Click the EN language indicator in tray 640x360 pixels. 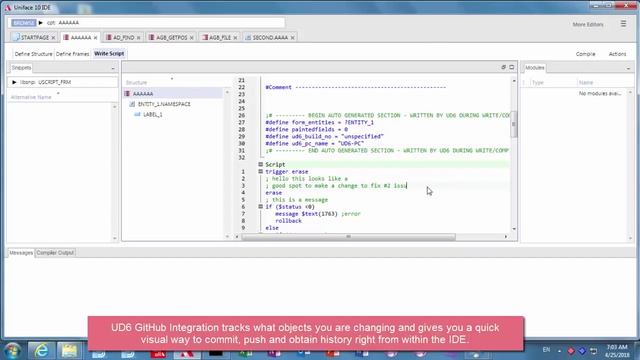point(546,350)
